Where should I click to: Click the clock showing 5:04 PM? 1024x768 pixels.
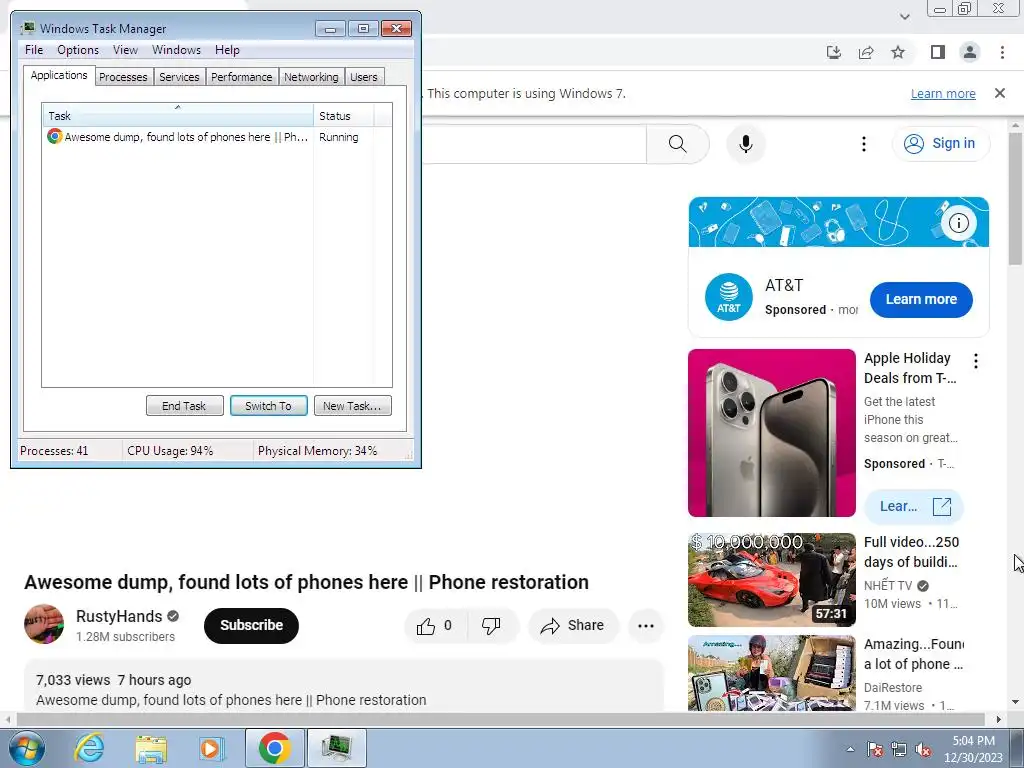point(973,741)
